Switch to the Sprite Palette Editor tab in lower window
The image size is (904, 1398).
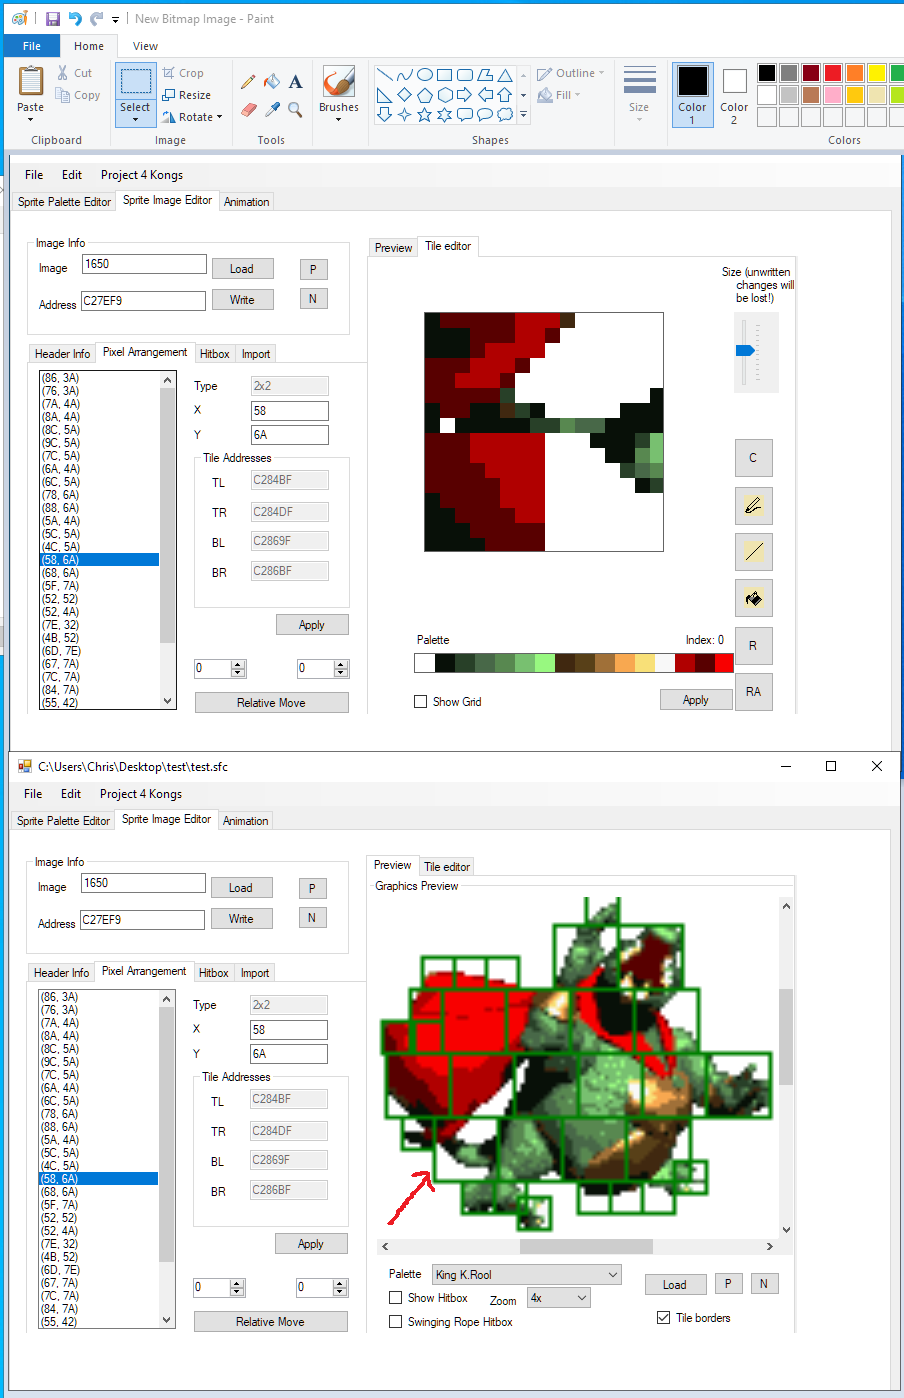(63, 821)
